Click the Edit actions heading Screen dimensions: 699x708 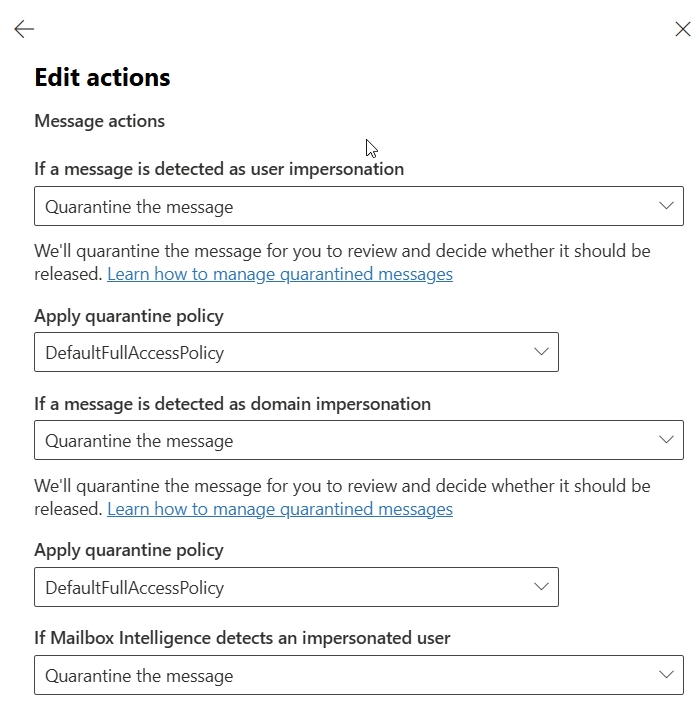(x=103, y=77)
